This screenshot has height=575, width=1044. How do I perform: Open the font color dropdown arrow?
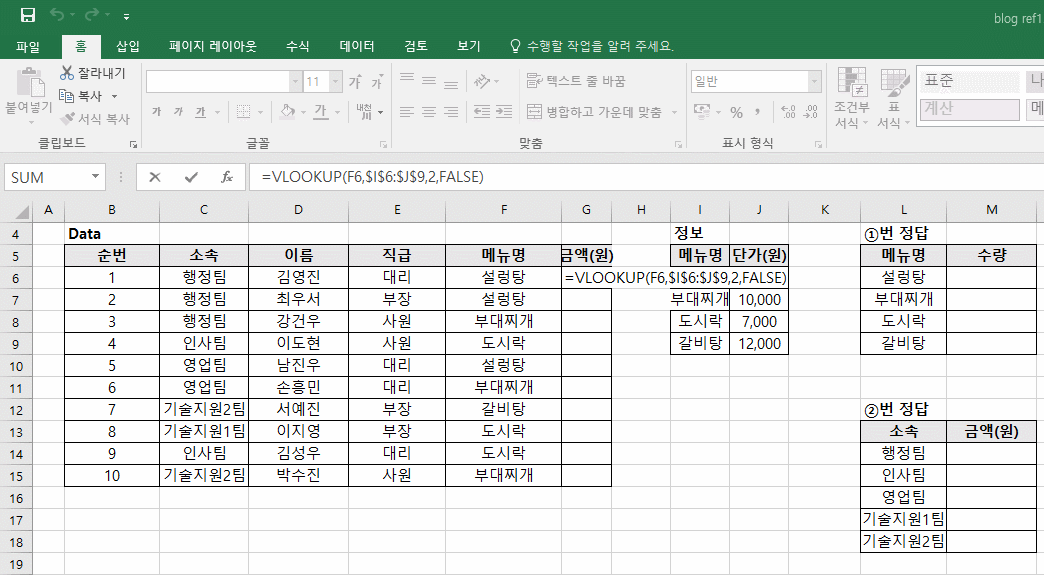[338, 112]
